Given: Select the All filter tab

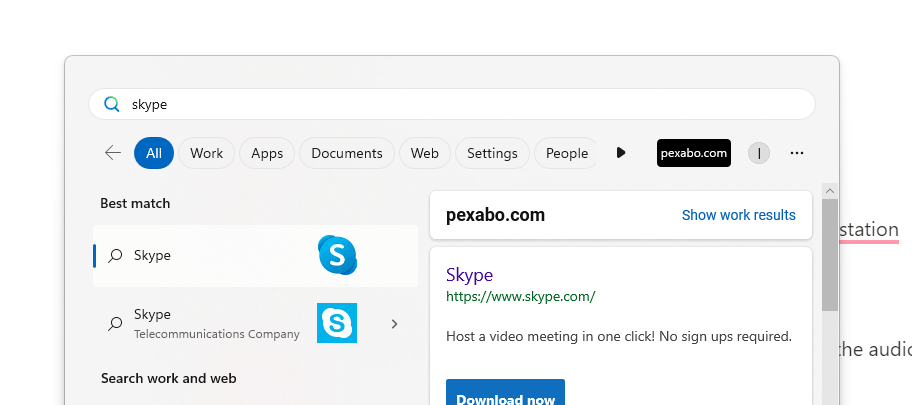Looking at the screenshot, I should 154,153.
